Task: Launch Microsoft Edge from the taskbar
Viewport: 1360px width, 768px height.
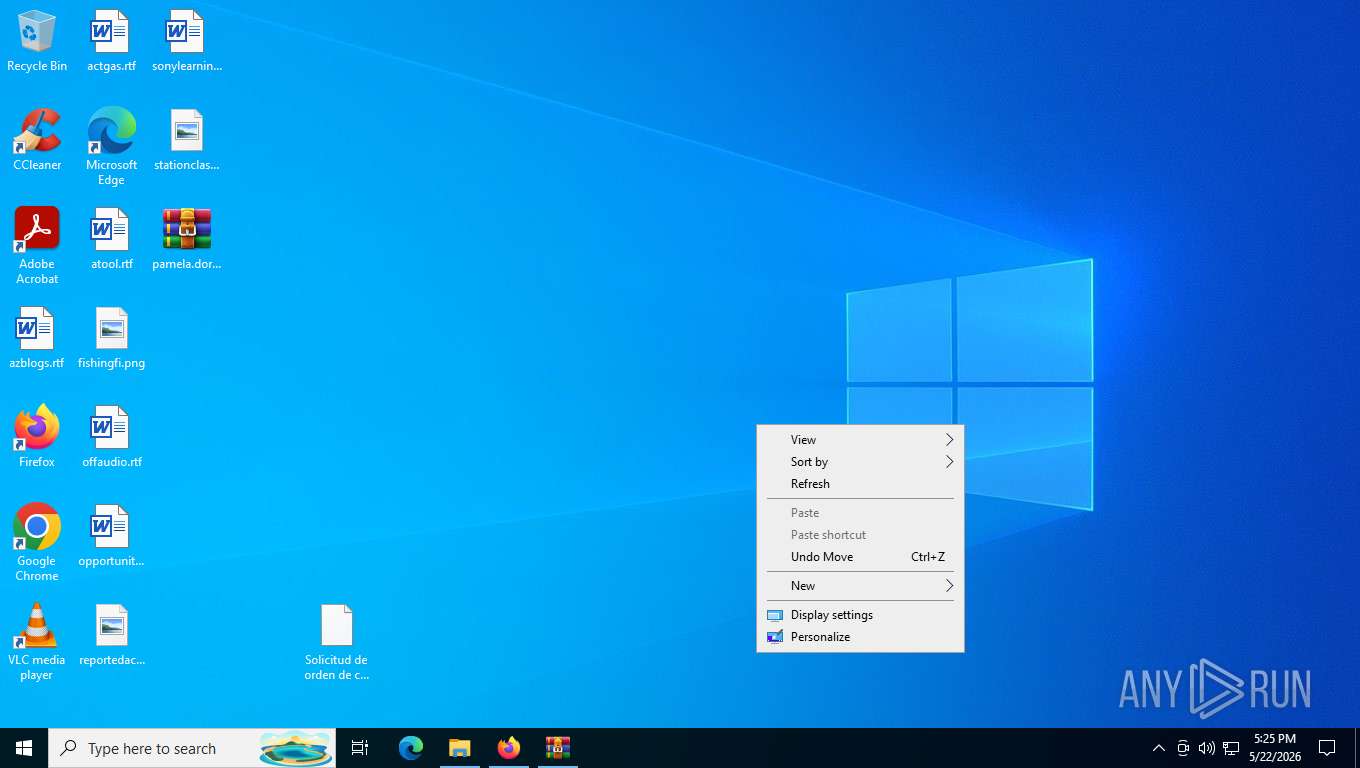Action: (411, 748)
